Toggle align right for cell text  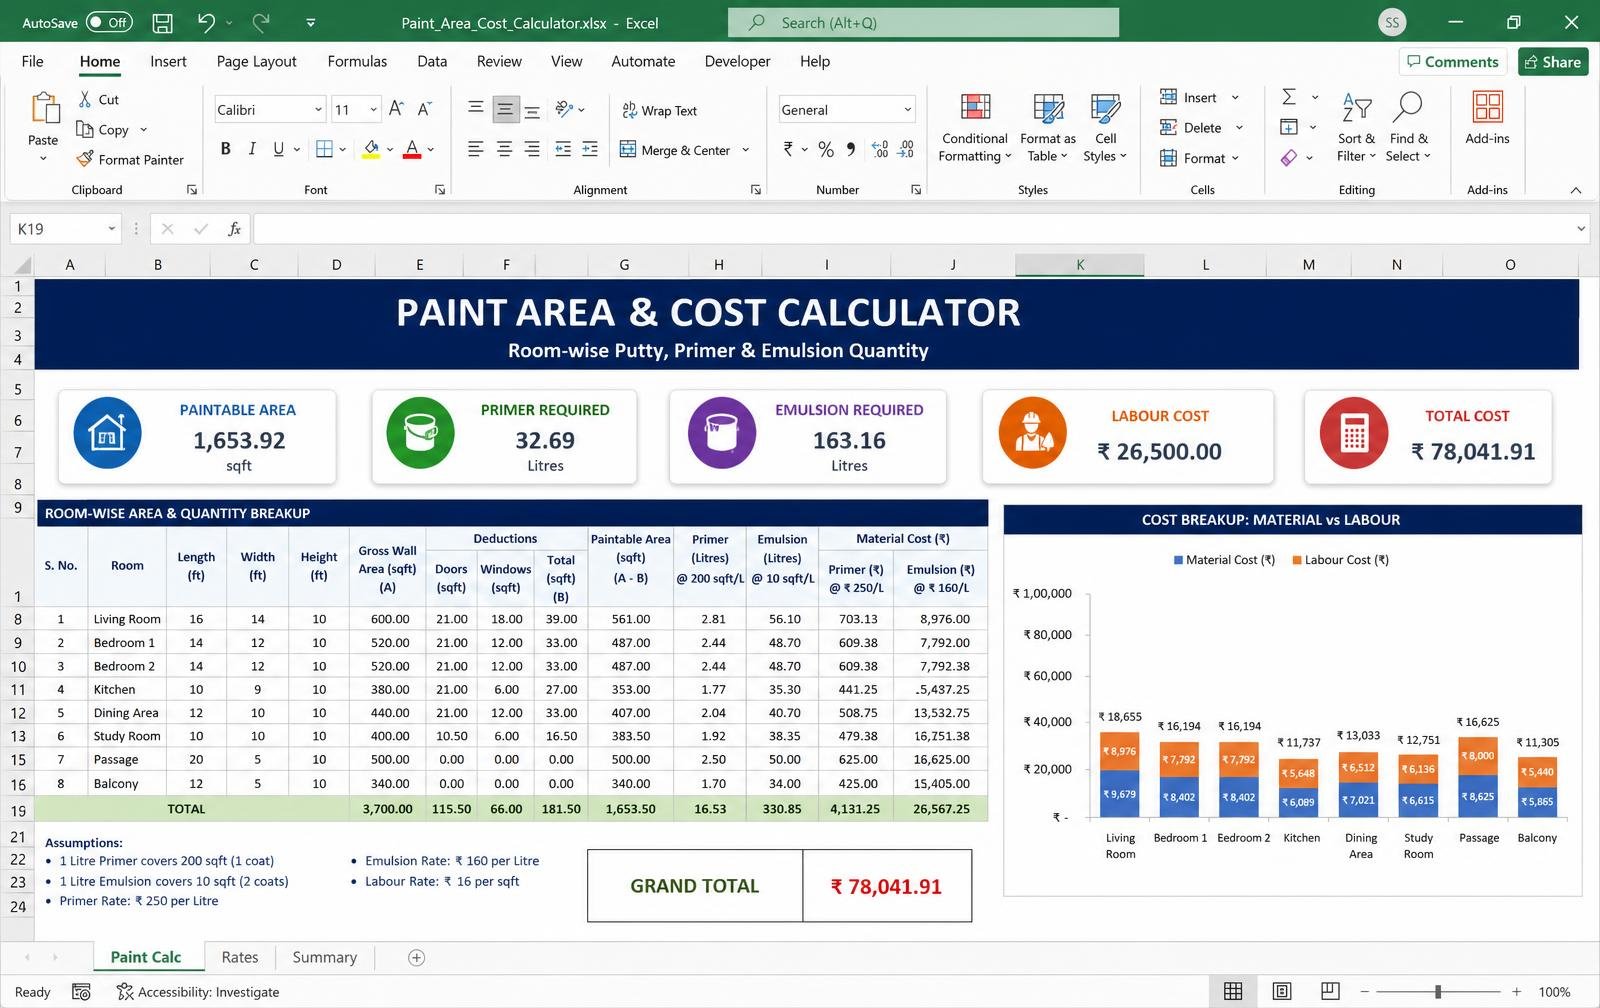[x=532, y=149]
